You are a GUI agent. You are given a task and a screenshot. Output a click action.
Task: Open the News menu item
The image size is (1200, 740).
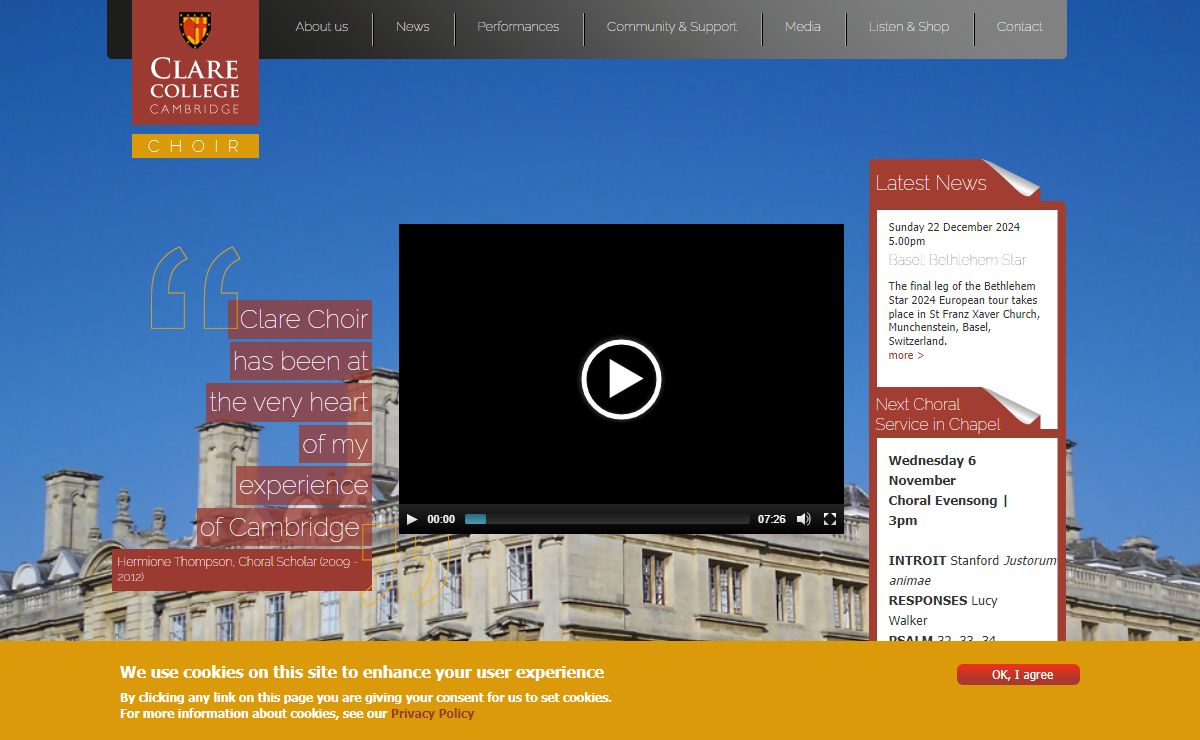click(413, 27)
